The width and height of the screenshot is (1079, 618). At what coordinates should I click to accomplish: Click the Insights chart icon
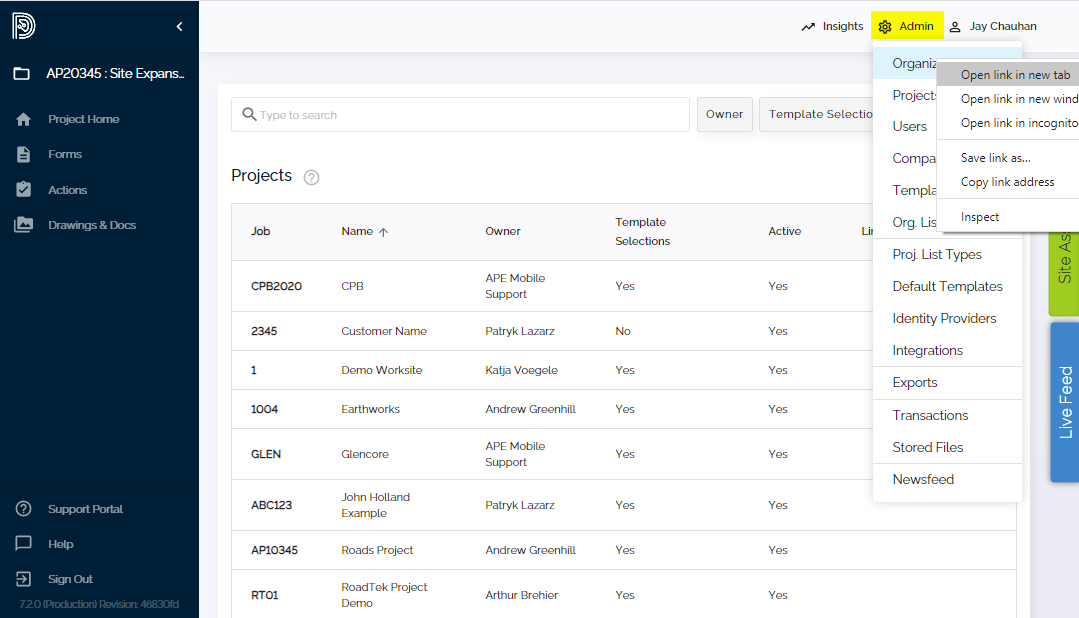(808, 26)
